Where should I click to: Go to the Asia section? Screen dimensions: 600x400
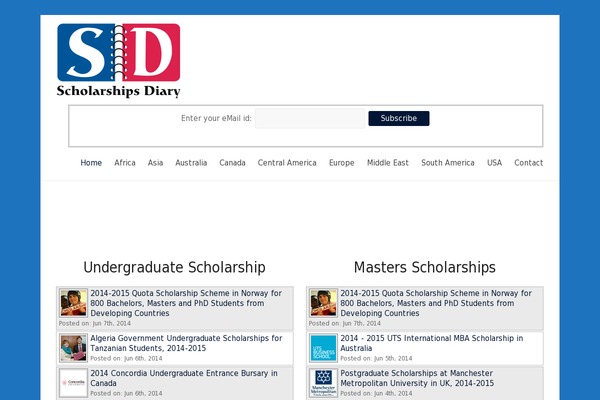tap(155, 163)
